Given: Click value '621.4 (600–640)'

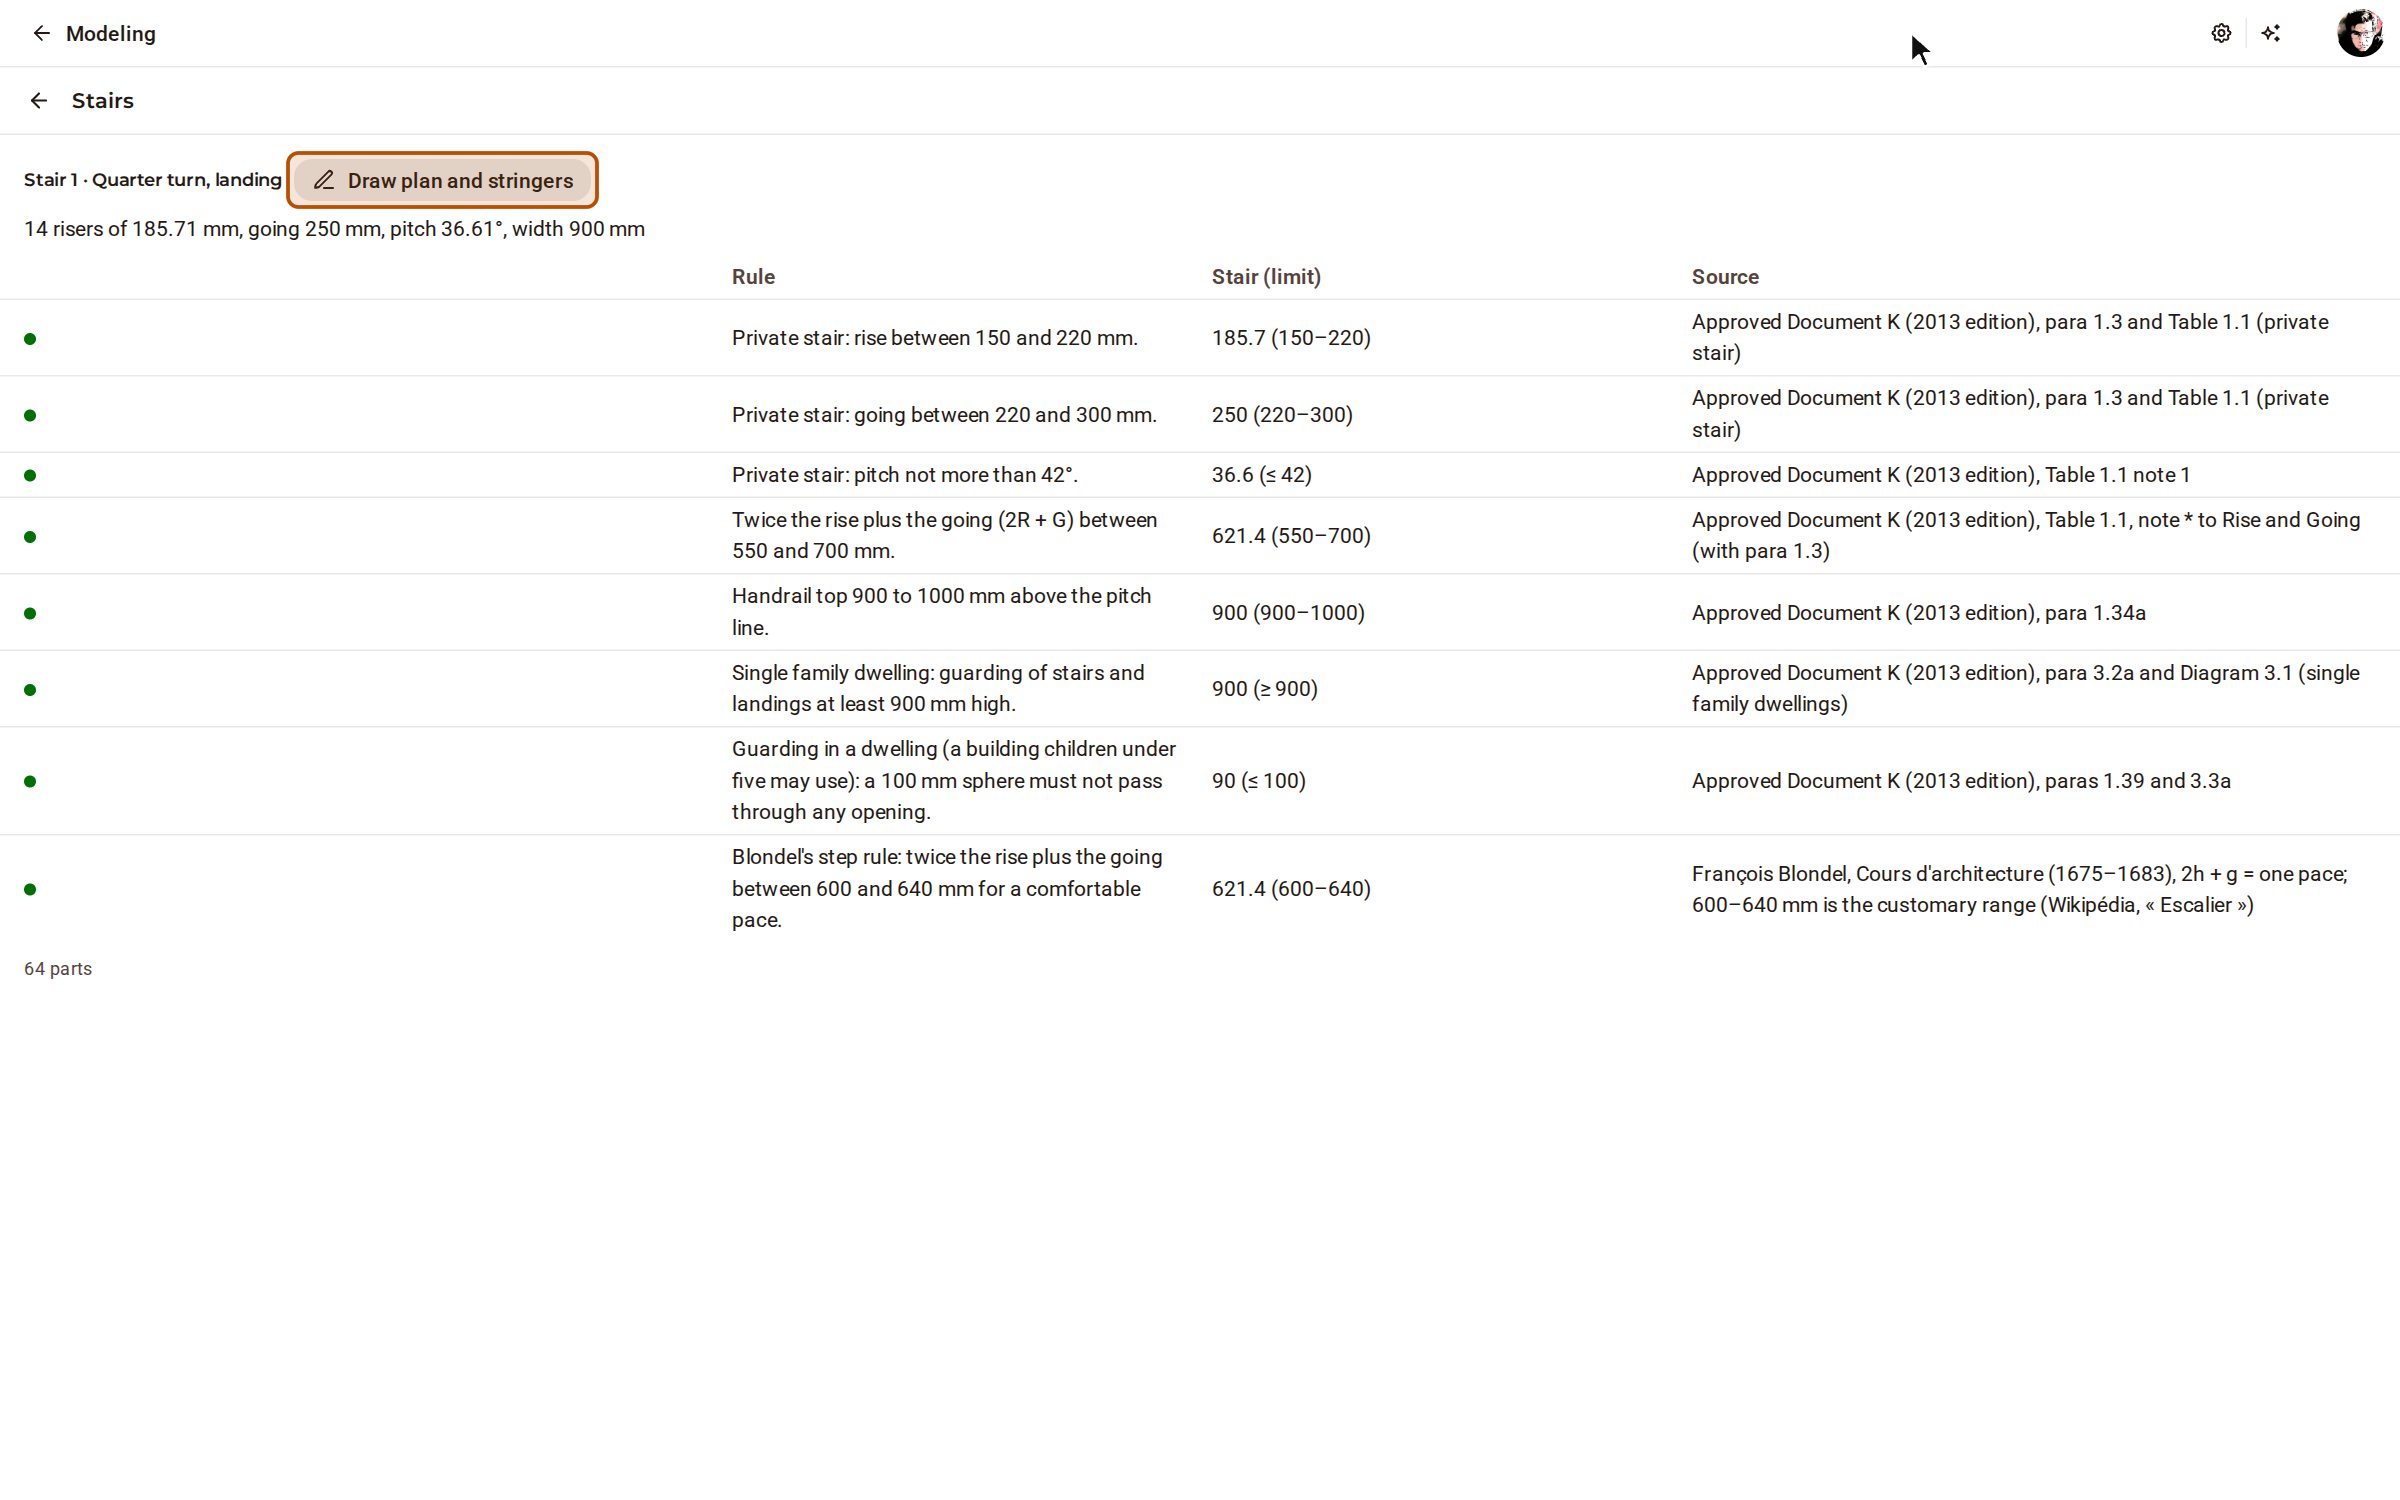Looking at the screenshot, I should pyautogui.click(x=1291, y=889).
